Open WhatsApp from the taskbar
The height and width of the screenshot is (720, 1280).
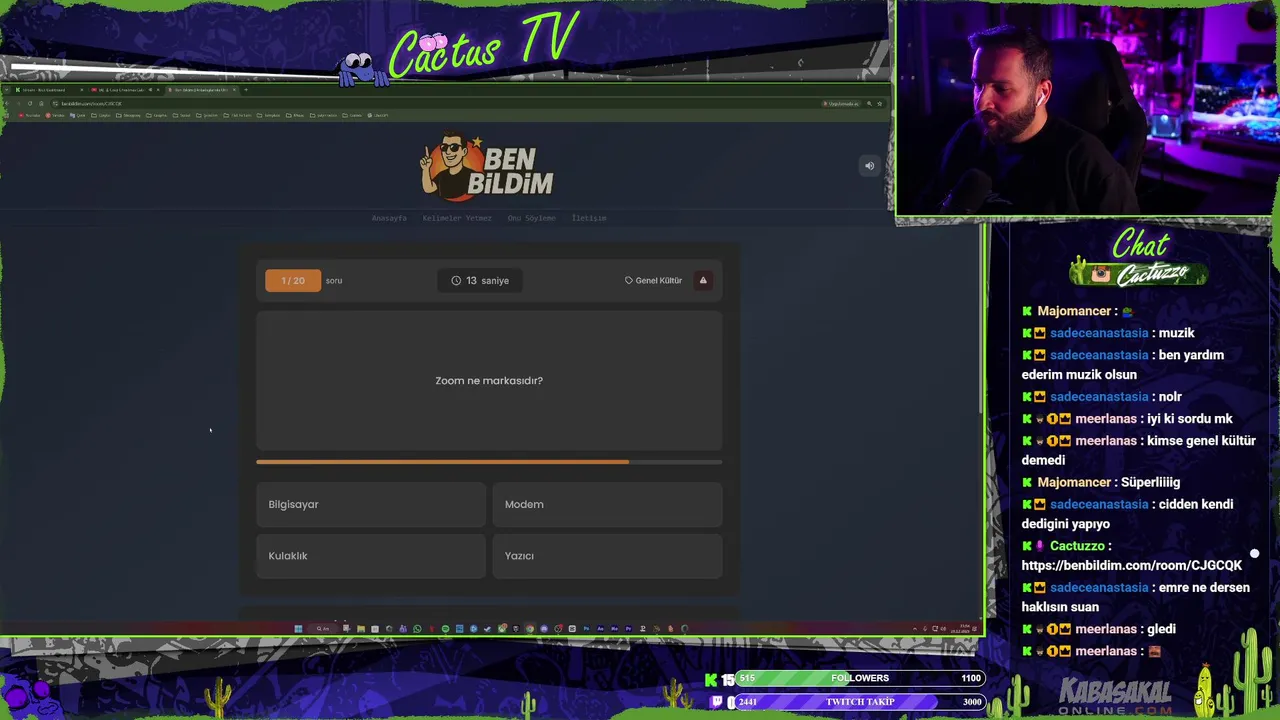417,629
